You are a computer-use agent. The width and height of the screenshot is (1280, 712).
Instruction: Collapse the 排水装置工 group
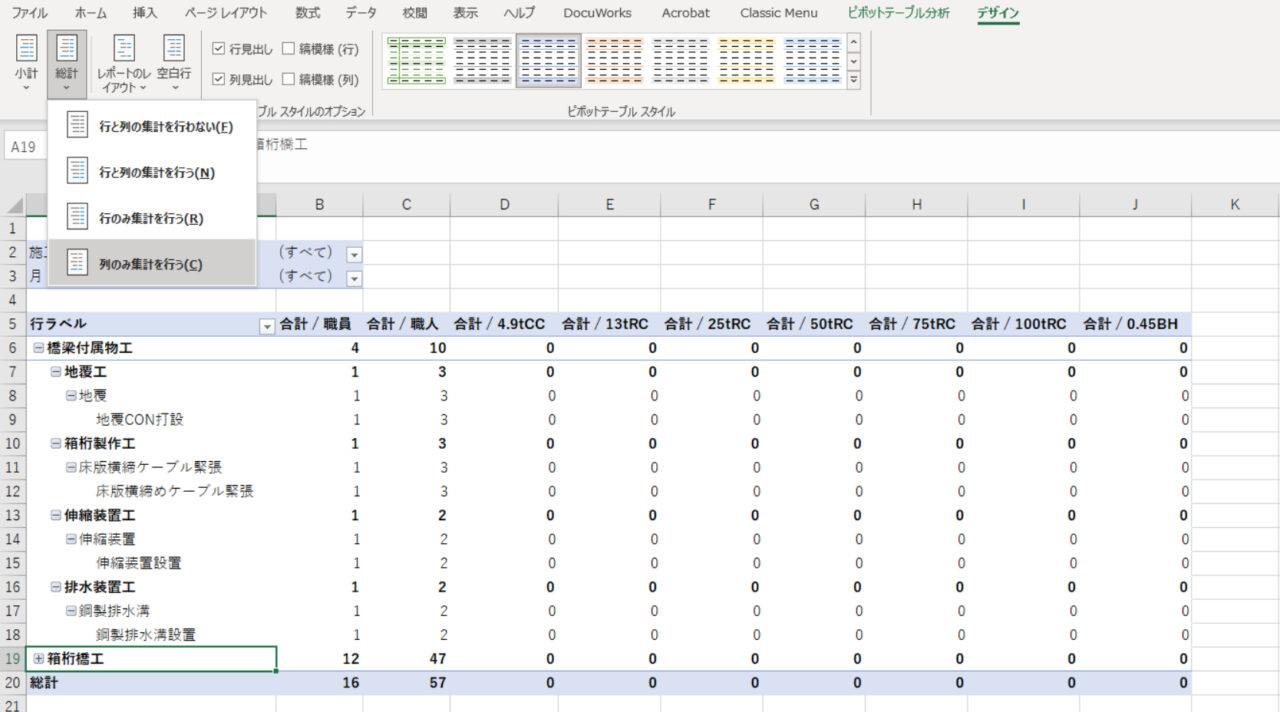(x=56, y=588)
